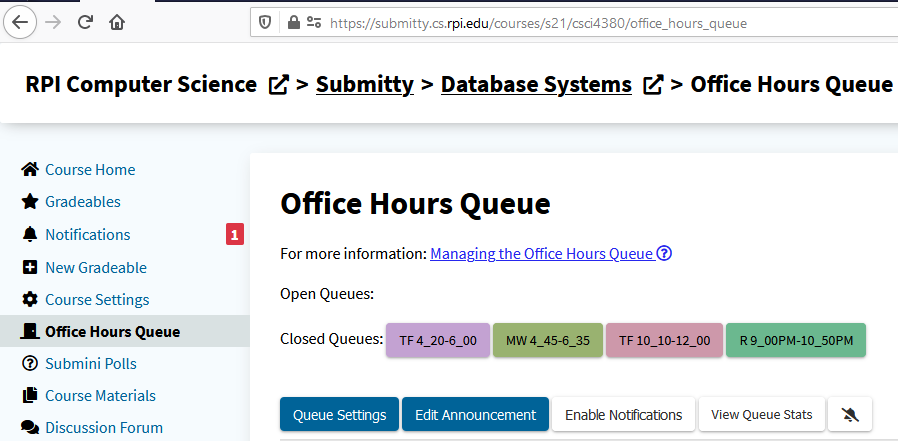Click the help question mark icon after the link
The height and width of the screenshot is (441, 898).
click(664, 253)
